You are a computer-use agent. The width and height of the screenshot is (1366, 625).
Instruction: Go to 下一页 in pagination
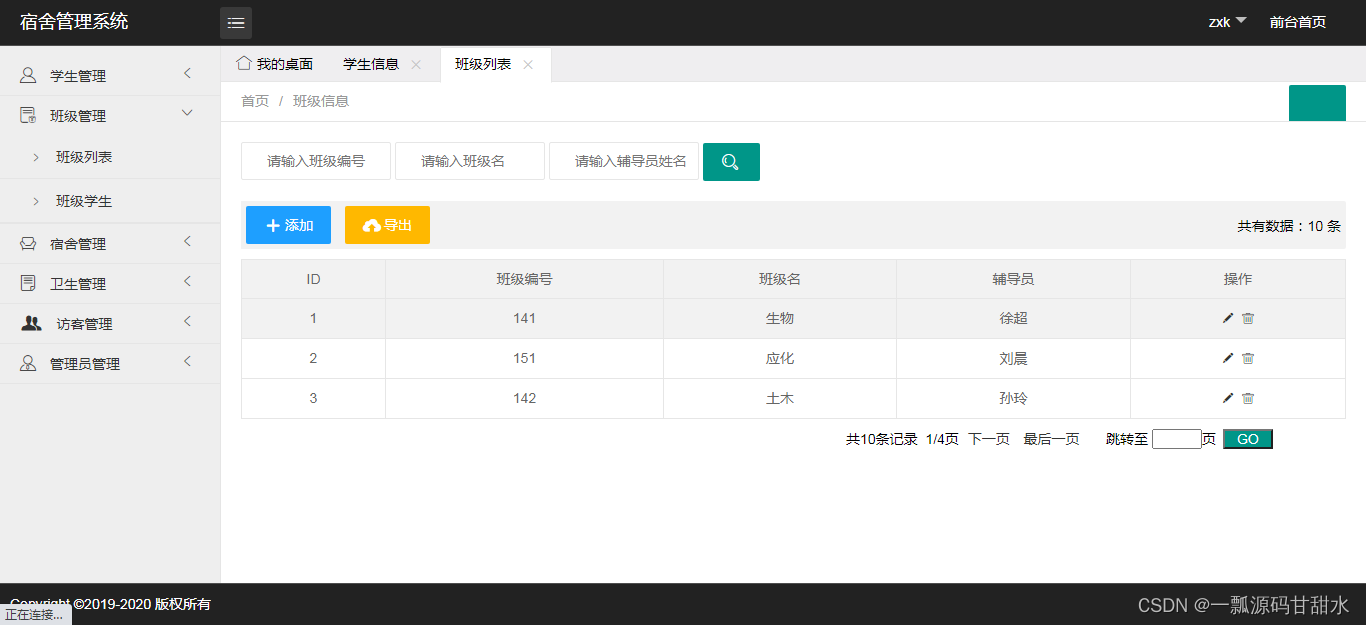point(989,439)
